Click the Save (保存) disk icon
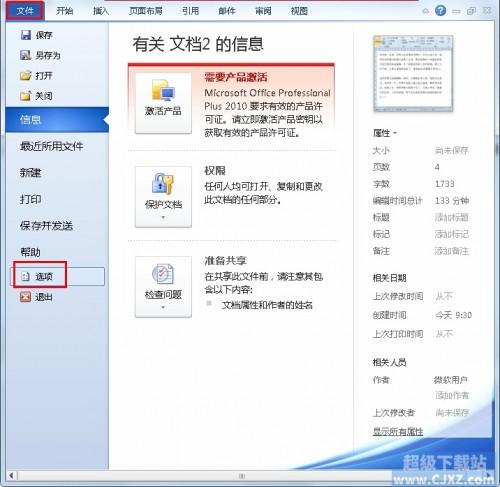Image resolution: width=500 pixels, height=487 pixels. click(26, 35)
